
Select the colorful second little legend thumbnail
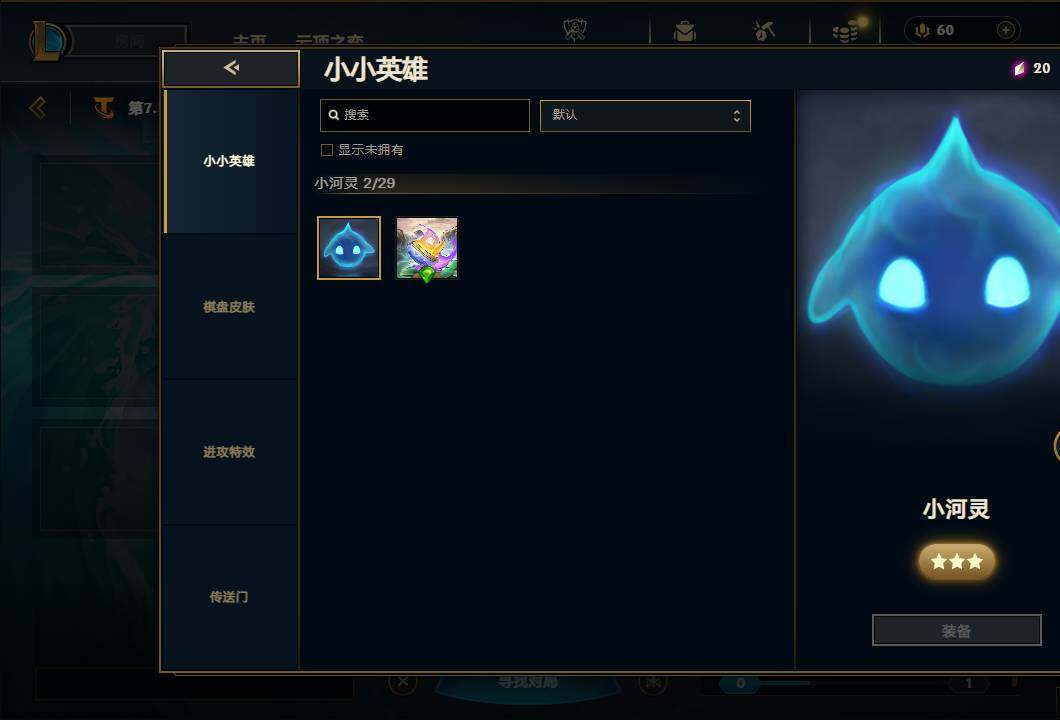(427, 249)
